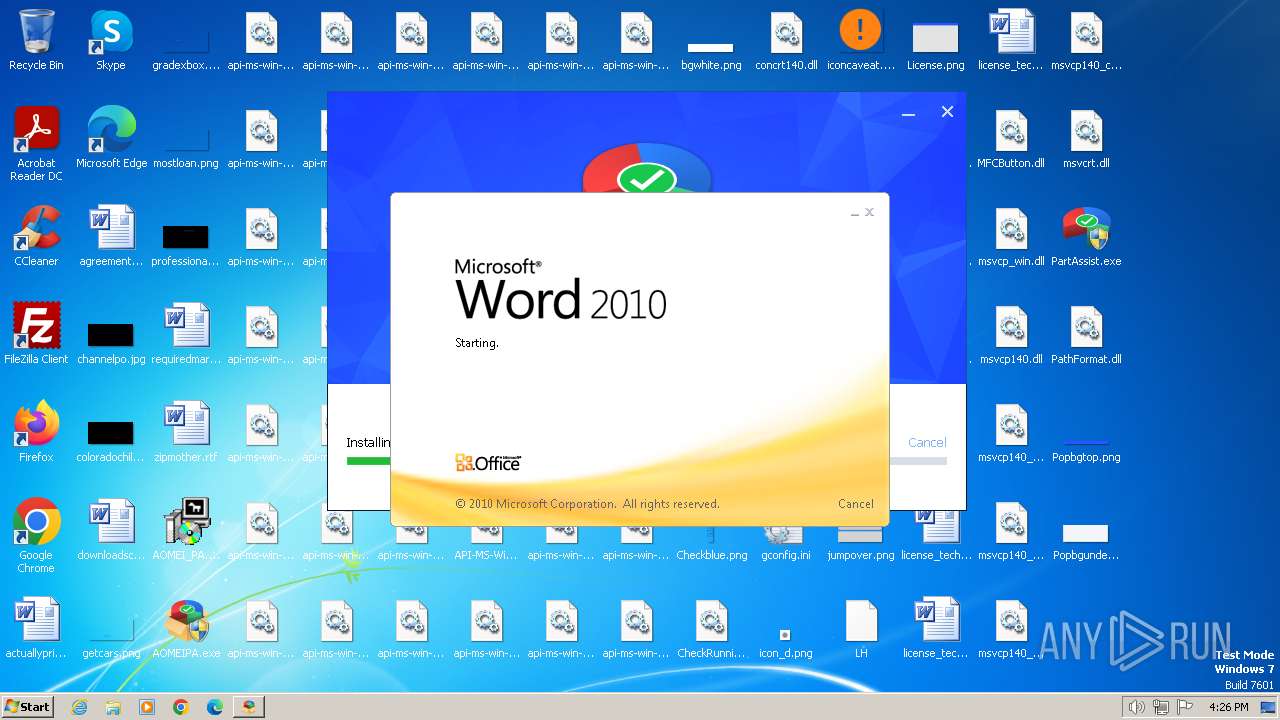Select the icon_d.png file
Viewport: 1280px width, 720px height.
pos(786,642)
